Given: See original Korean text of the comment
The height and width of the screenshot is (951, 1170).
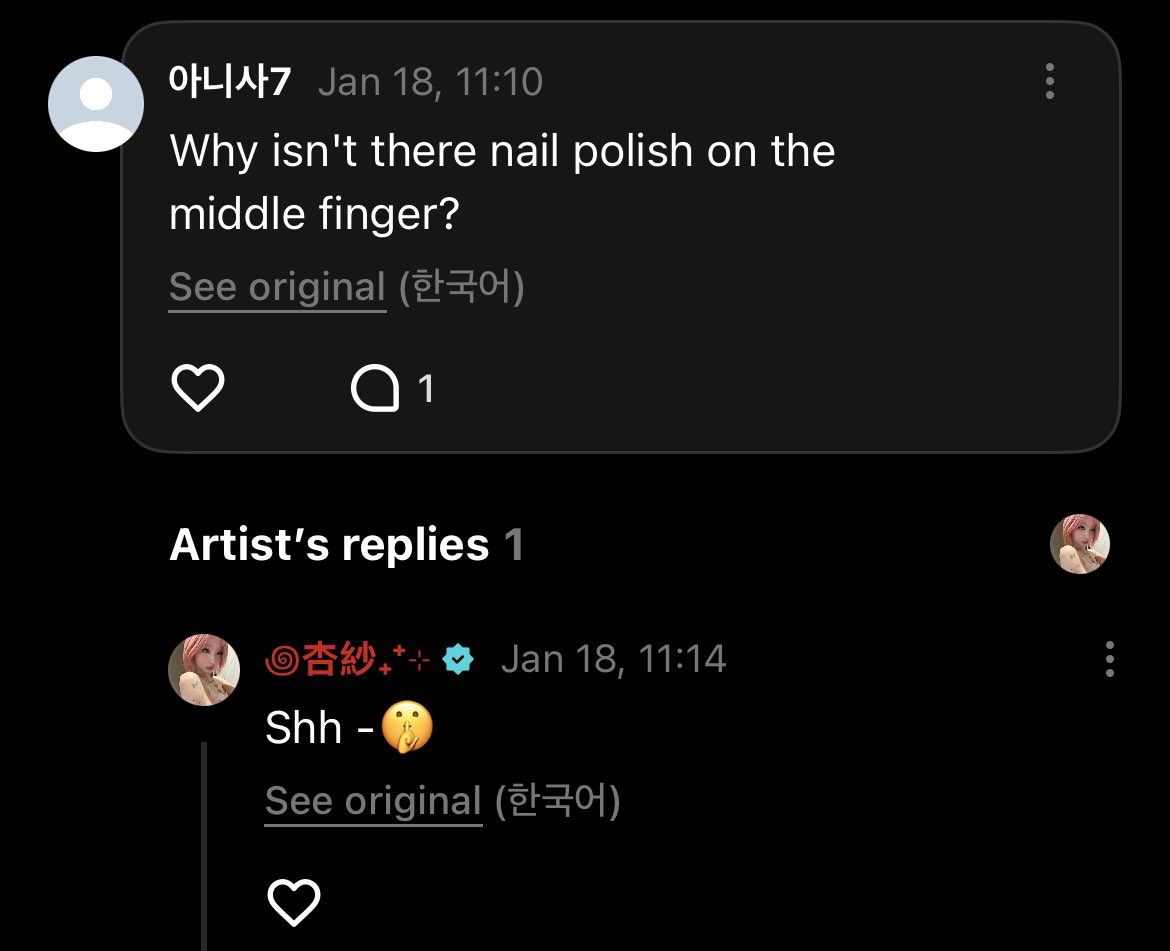Looking at the screenshot, I should (277, 288).
